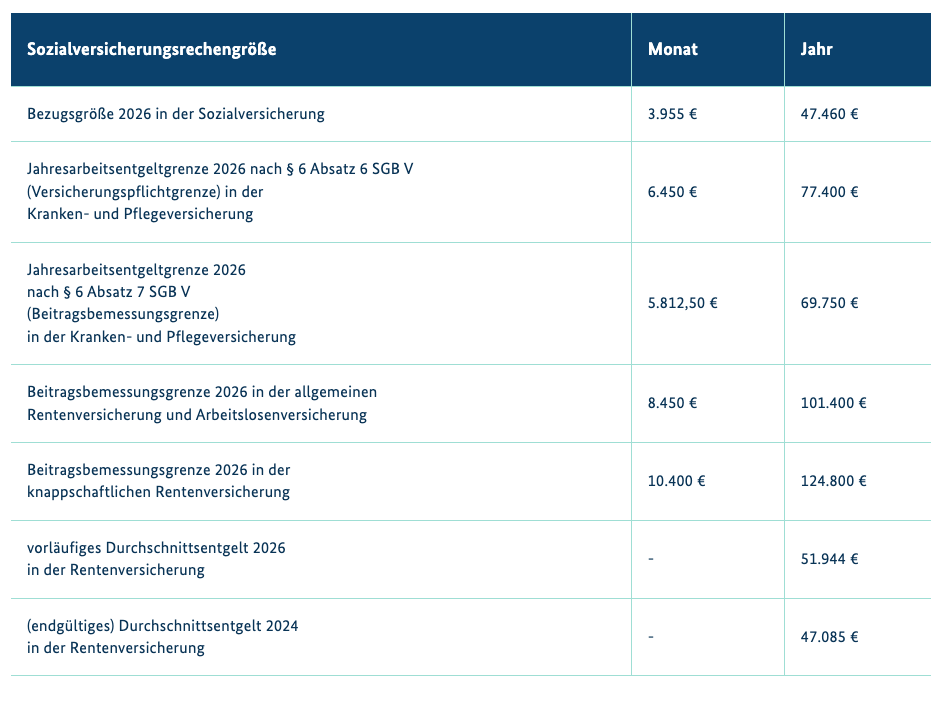Click the 47.085 € Durchschnittsentgelt 2024 value
The image size is (943, 710).
point(829,637)
